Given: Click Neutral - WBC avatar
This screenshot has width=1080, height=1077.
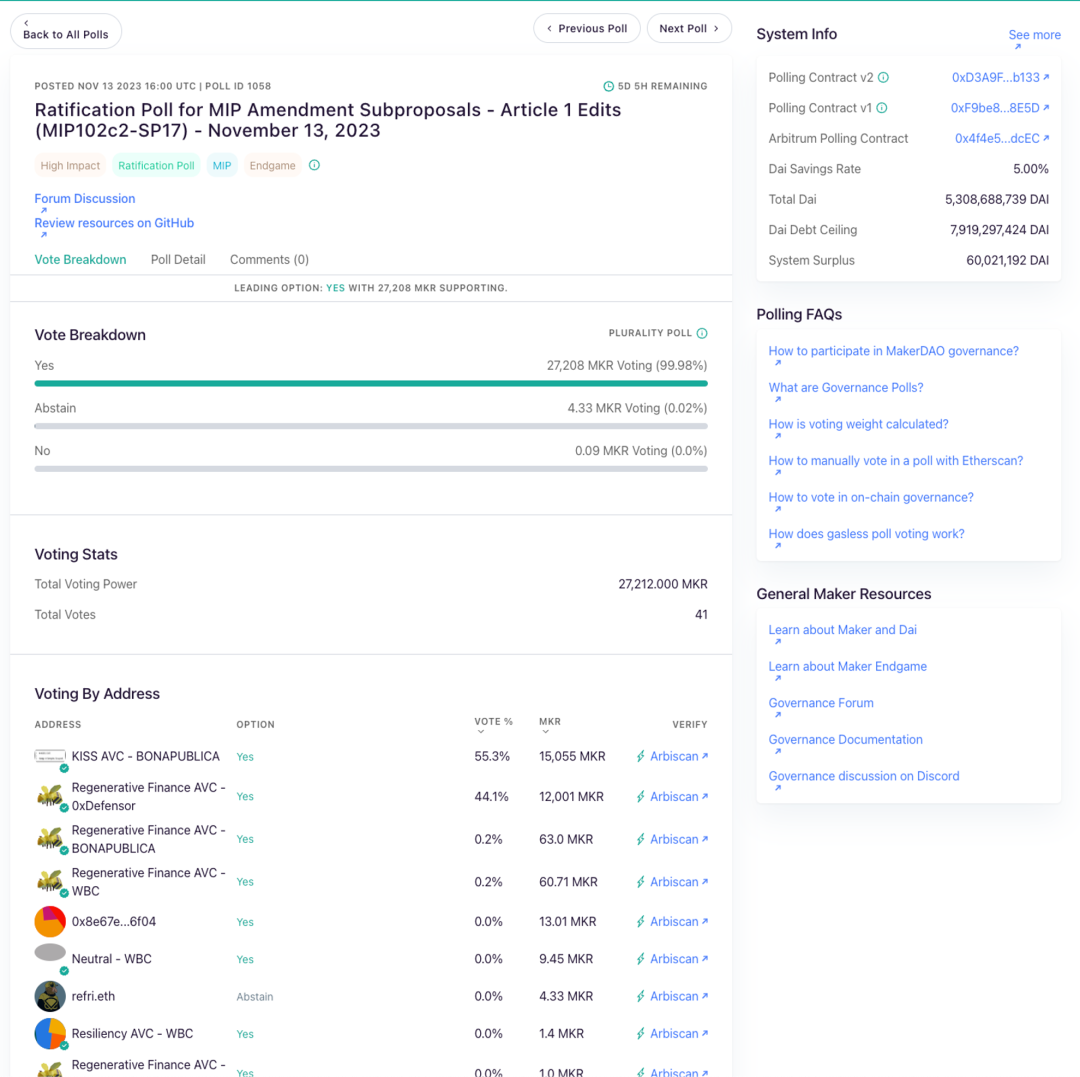Looking at the screenshot, I should pyautogui.click(x=50, y=953).
